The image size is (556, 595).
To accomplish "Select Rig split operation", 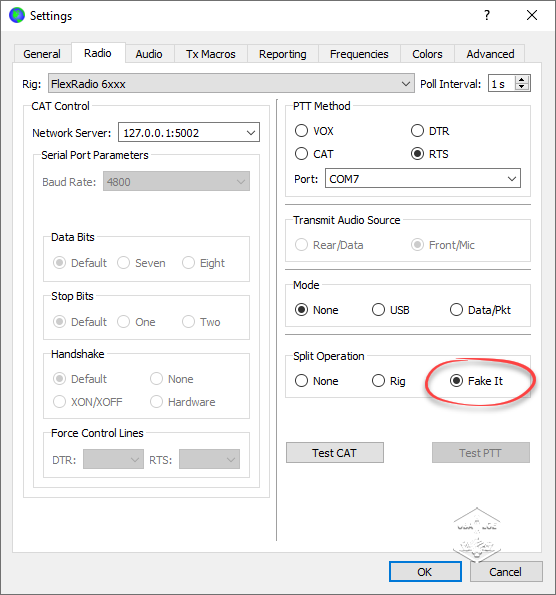I will 389,381.
